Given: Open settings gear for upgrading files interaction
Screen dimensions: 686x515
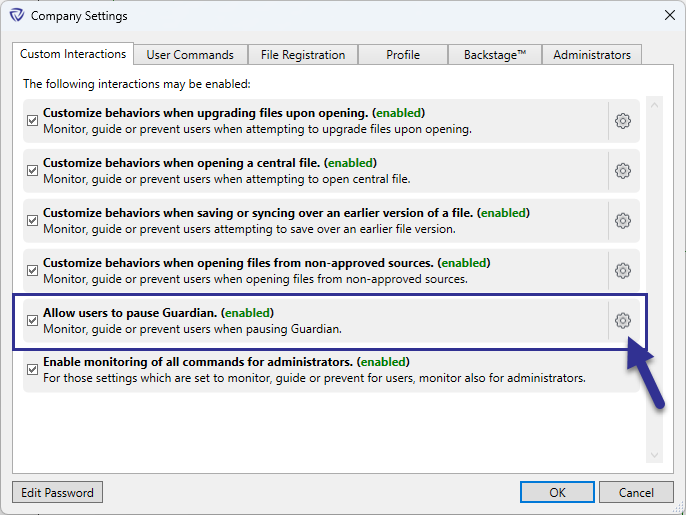Looking at the screenshot, I should pyautogui.click(x=623, y=121).
